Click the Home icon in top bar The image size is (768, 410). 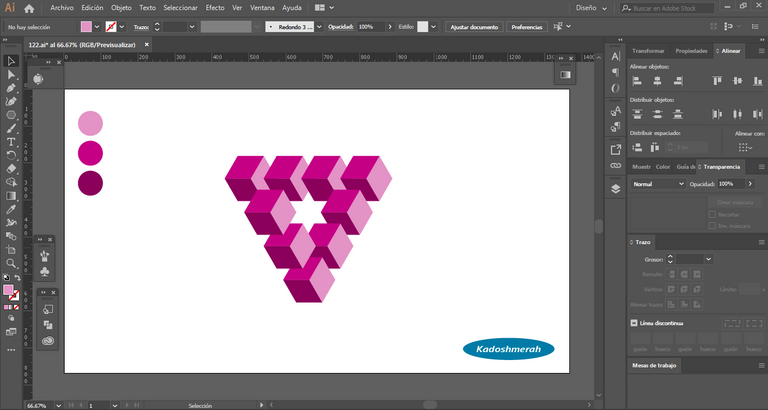[29, 8]
